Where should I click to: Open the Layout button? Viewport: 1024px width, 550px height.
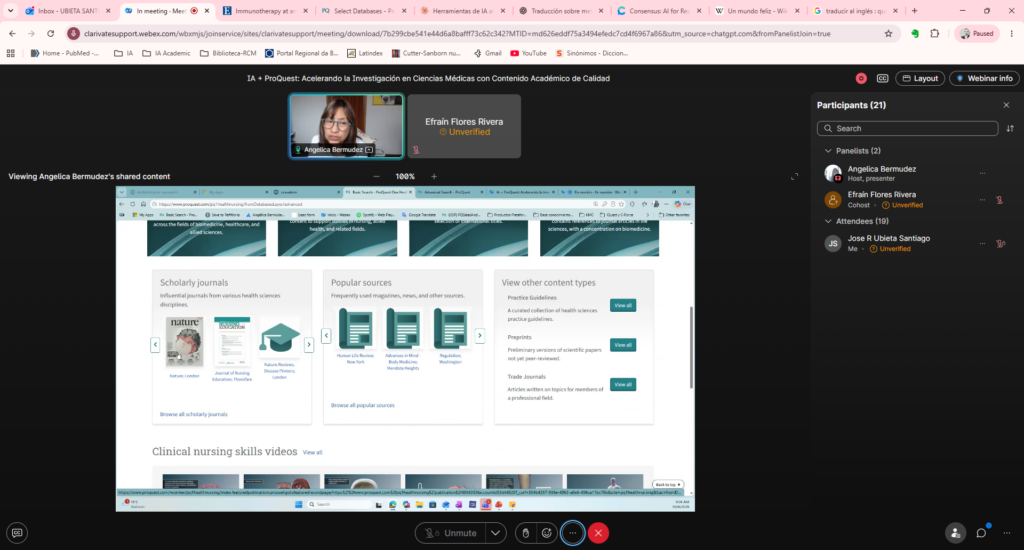[920, 78]
